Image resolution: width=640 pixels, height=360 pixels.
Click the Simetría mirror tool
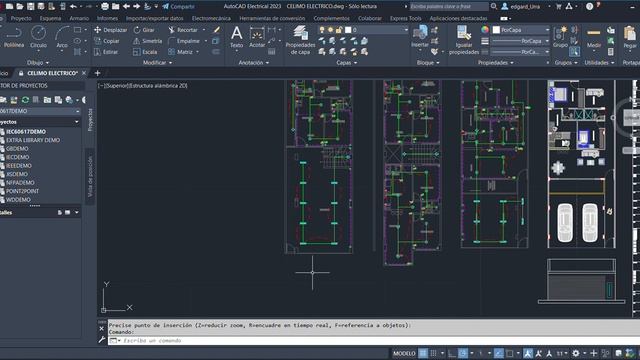click(x=148, y=41)
